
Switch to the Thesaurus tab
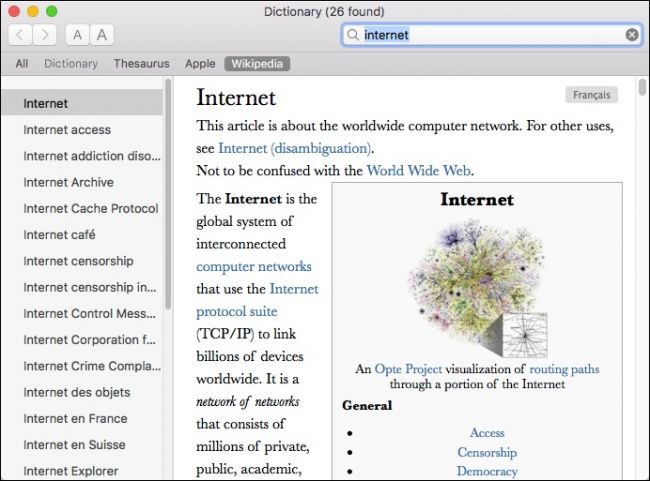coord(141,63)
